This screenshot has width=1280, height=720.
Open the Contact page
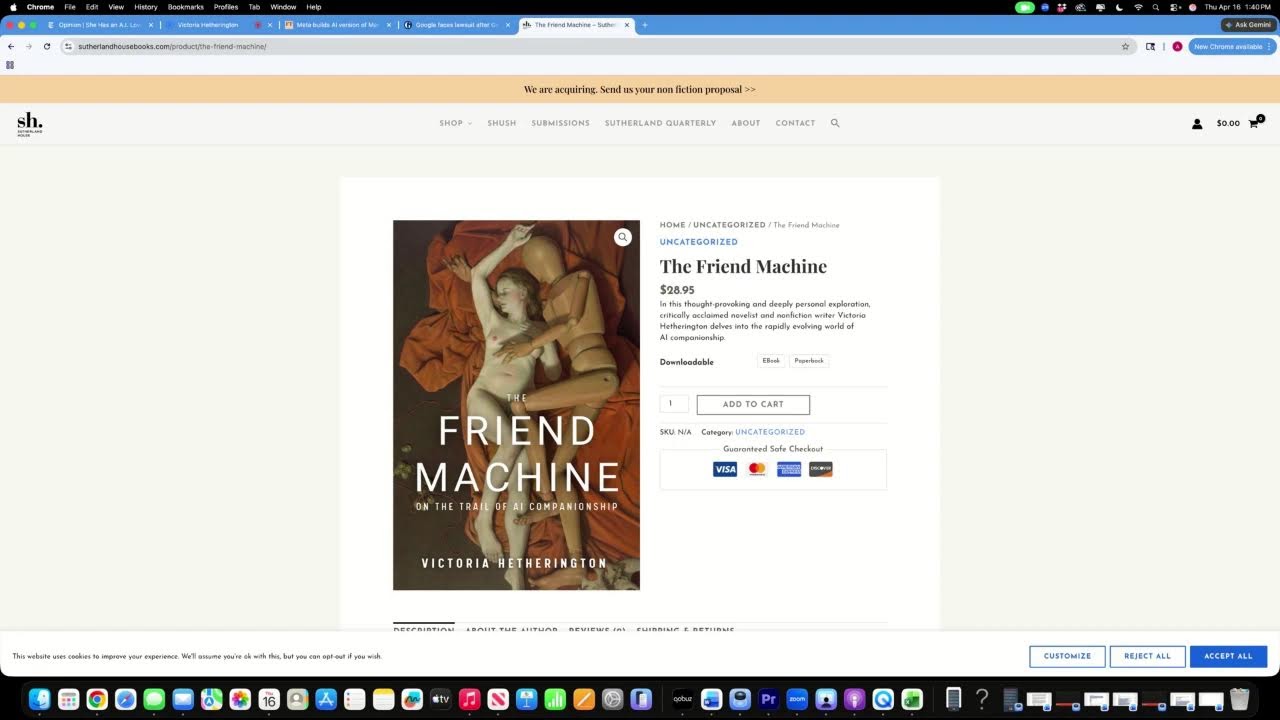click(x=795, y=123)
